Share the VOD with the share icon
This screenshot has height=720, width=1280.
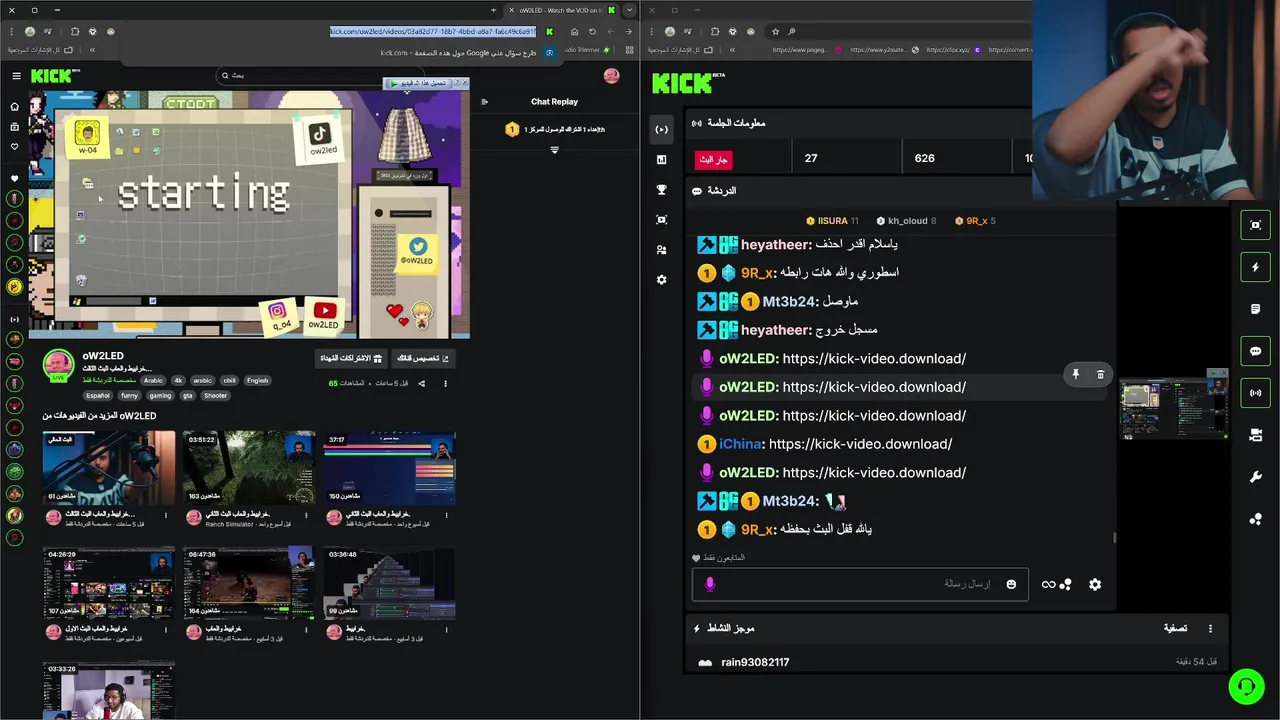click(421, 383)
